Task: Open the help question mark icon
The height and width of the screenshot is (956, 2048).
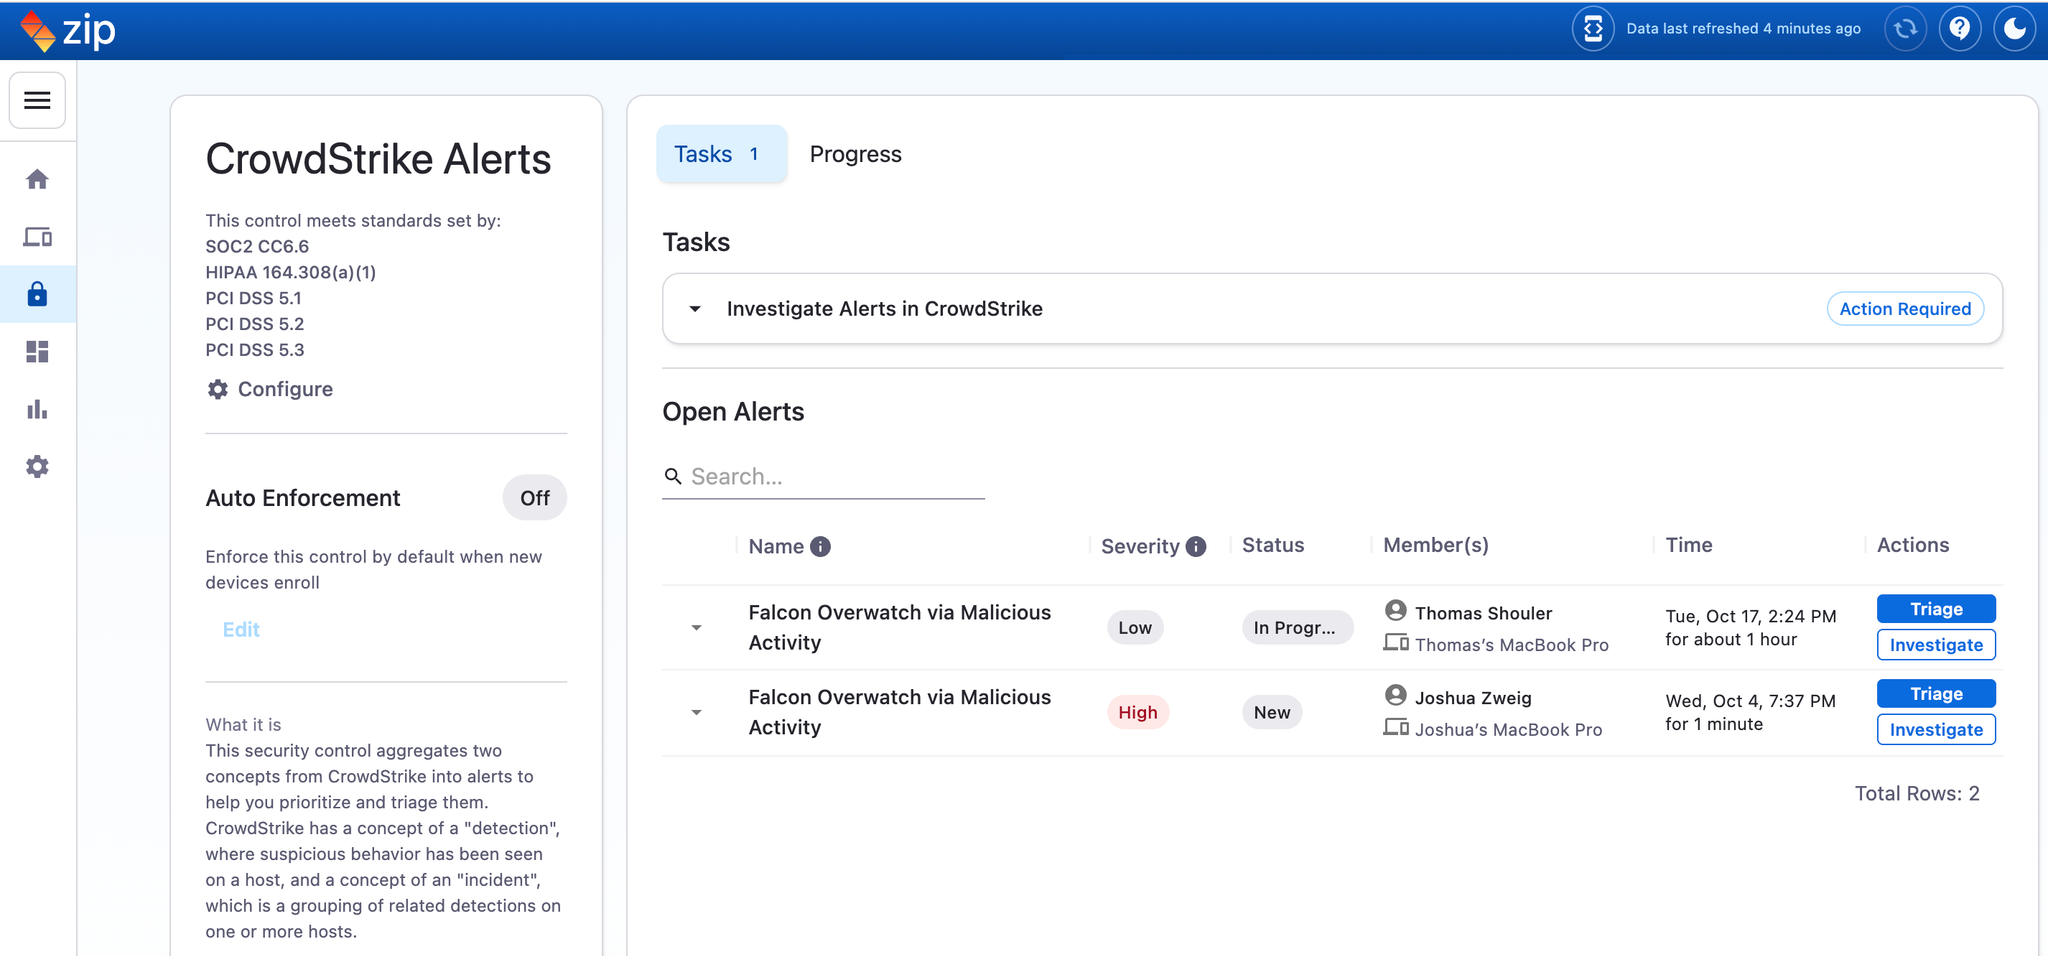Action: [1959, 29]
